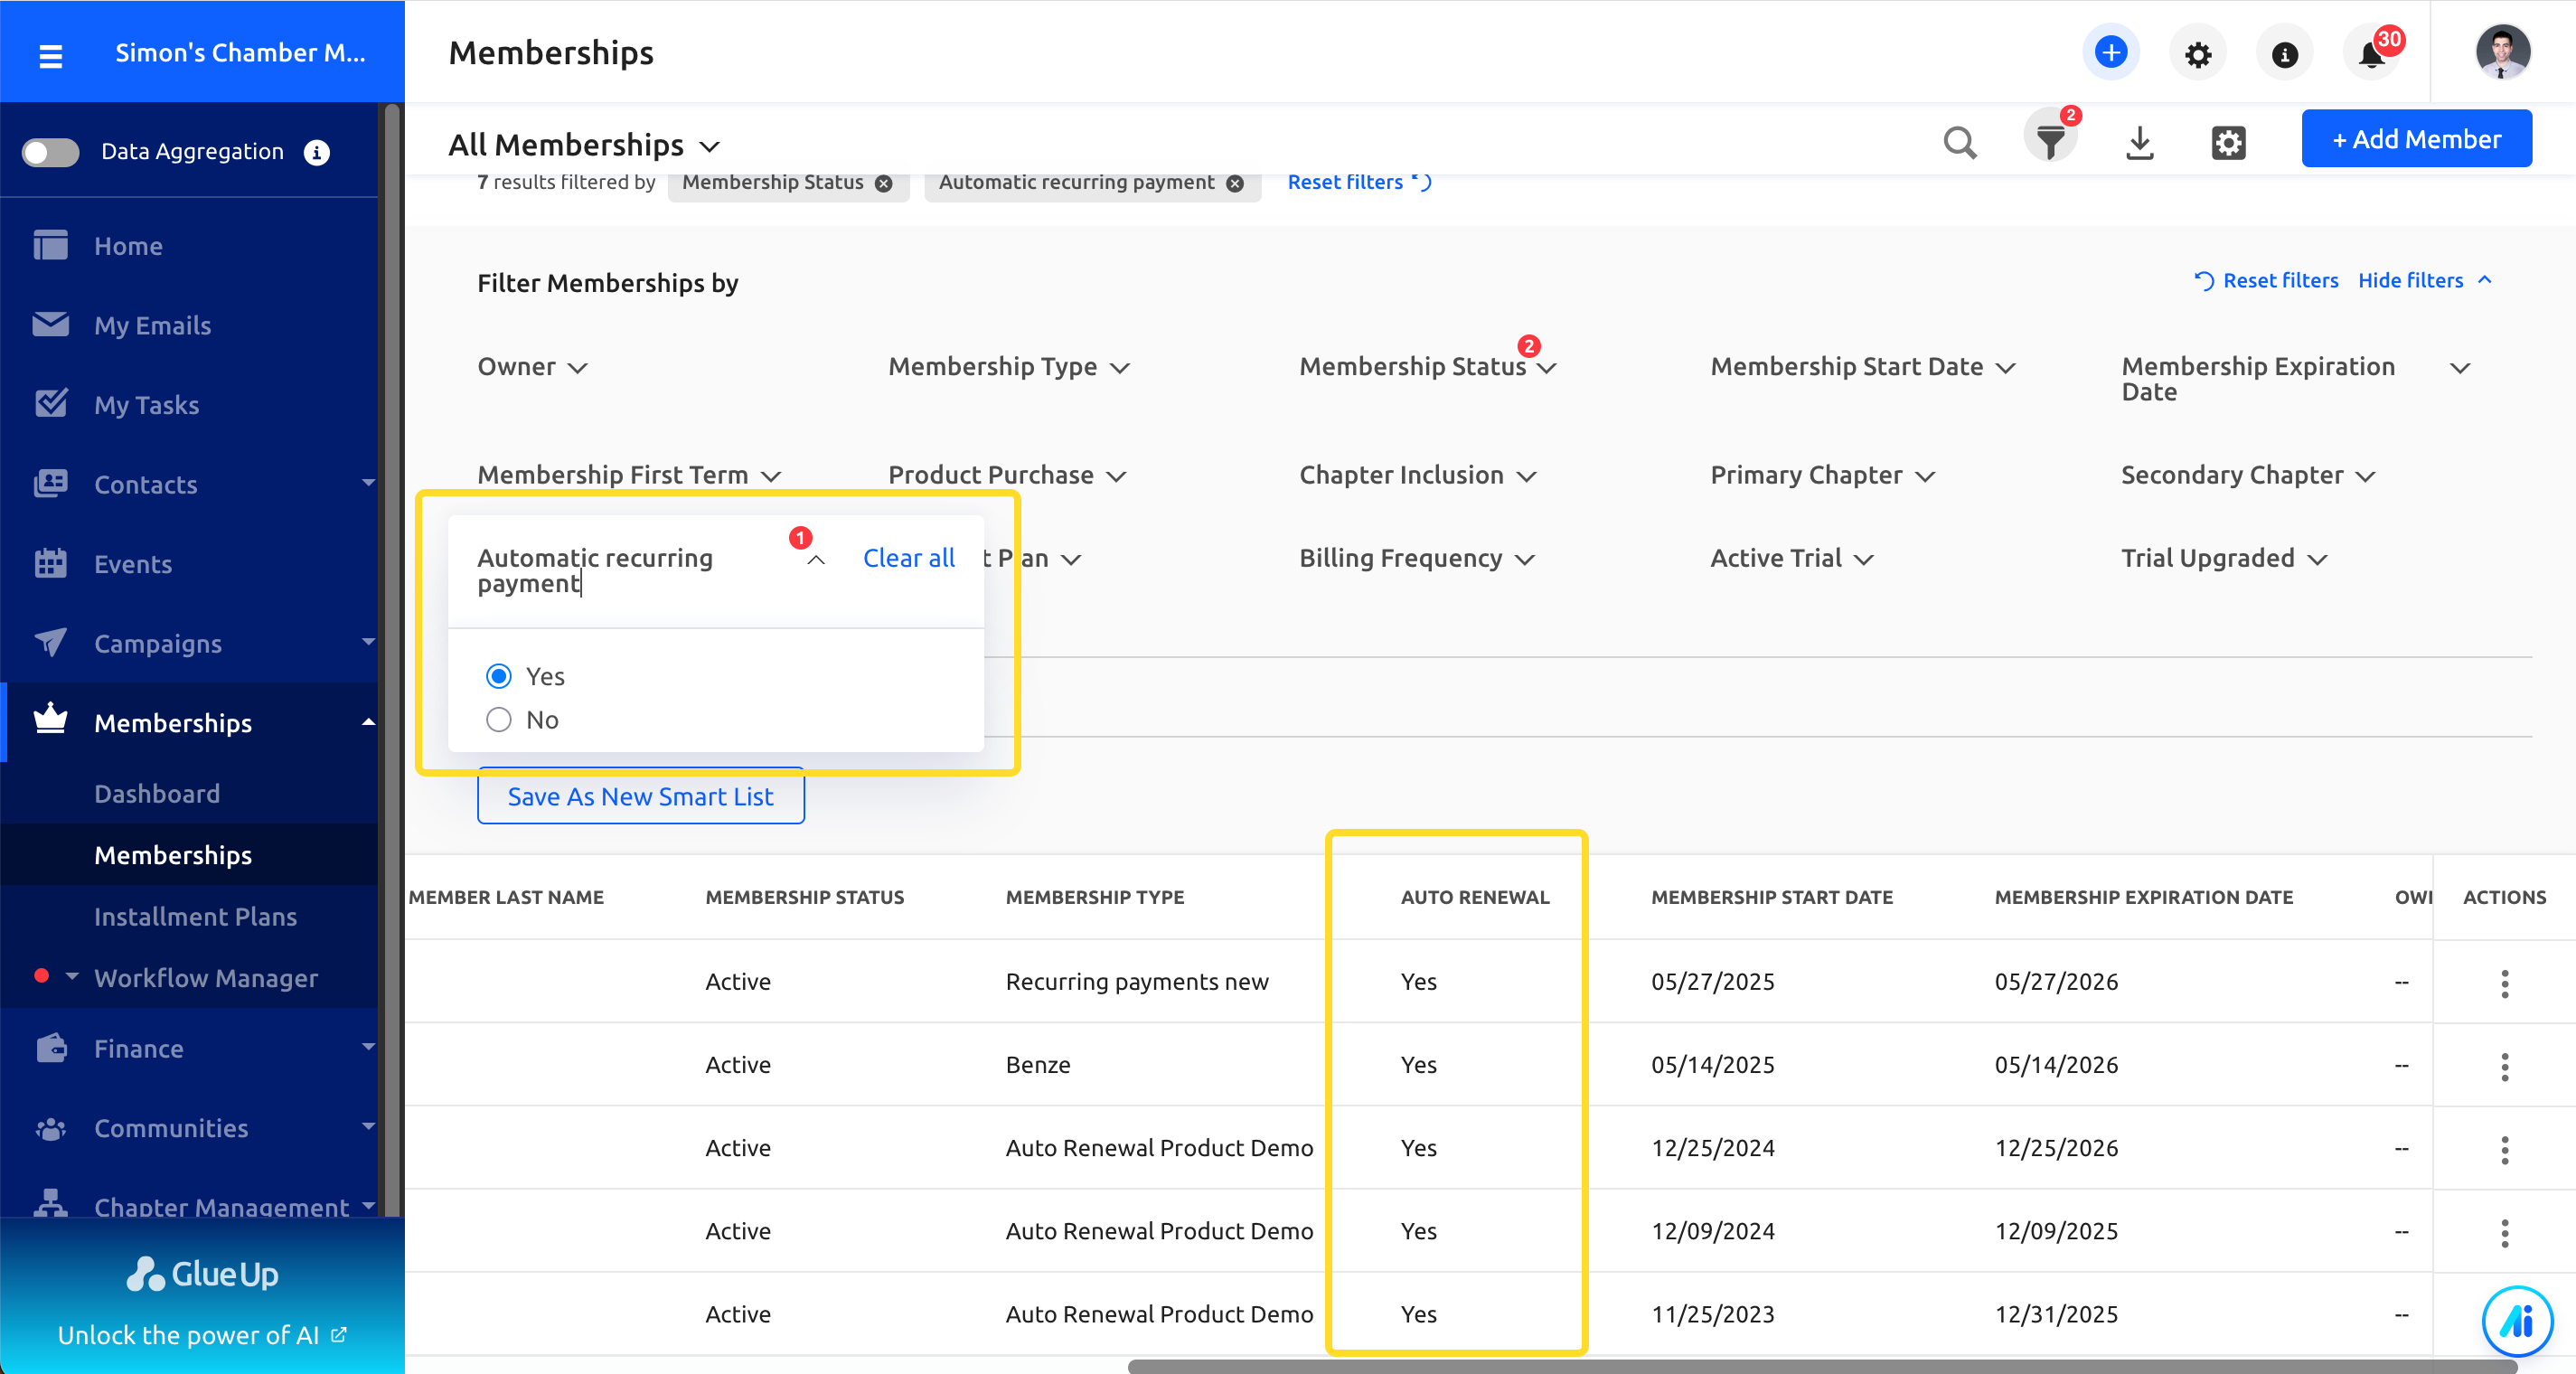The width and height of the screenshot is (2576, 1374).
Task: Collapse the Automatic recurring payment filter
Action: (815, 559)
